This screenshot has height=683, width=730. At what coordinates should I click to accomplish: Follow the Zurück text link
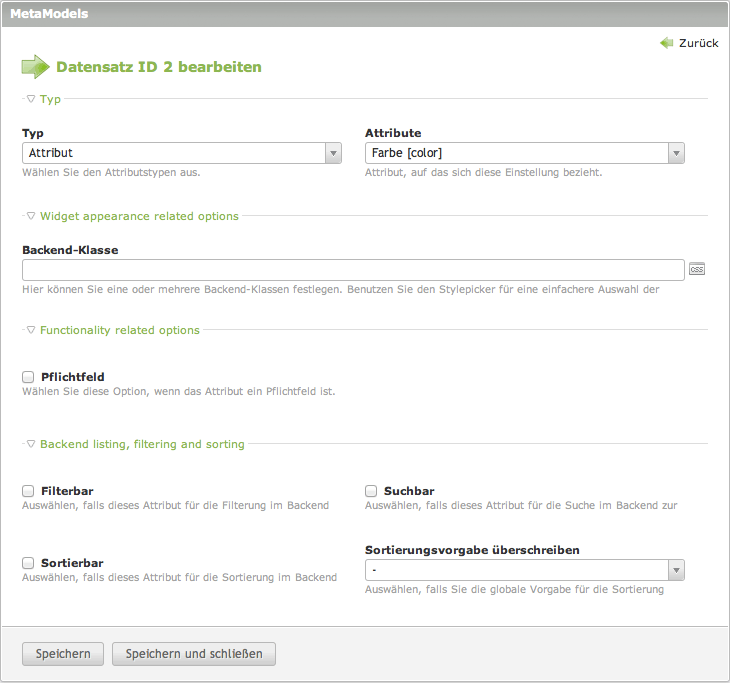(x=698, y=43)
